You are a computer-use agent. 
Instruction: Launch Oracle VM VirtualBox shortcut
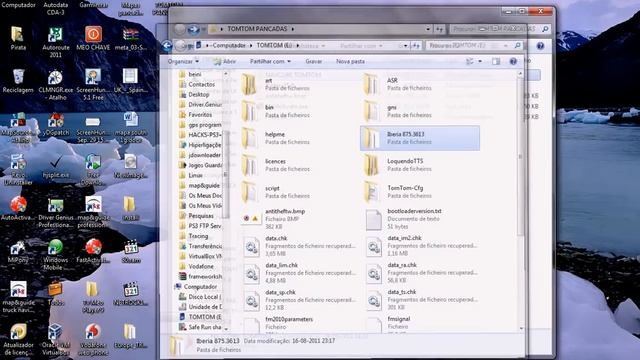pyautogui.click(x=56, y=340)
